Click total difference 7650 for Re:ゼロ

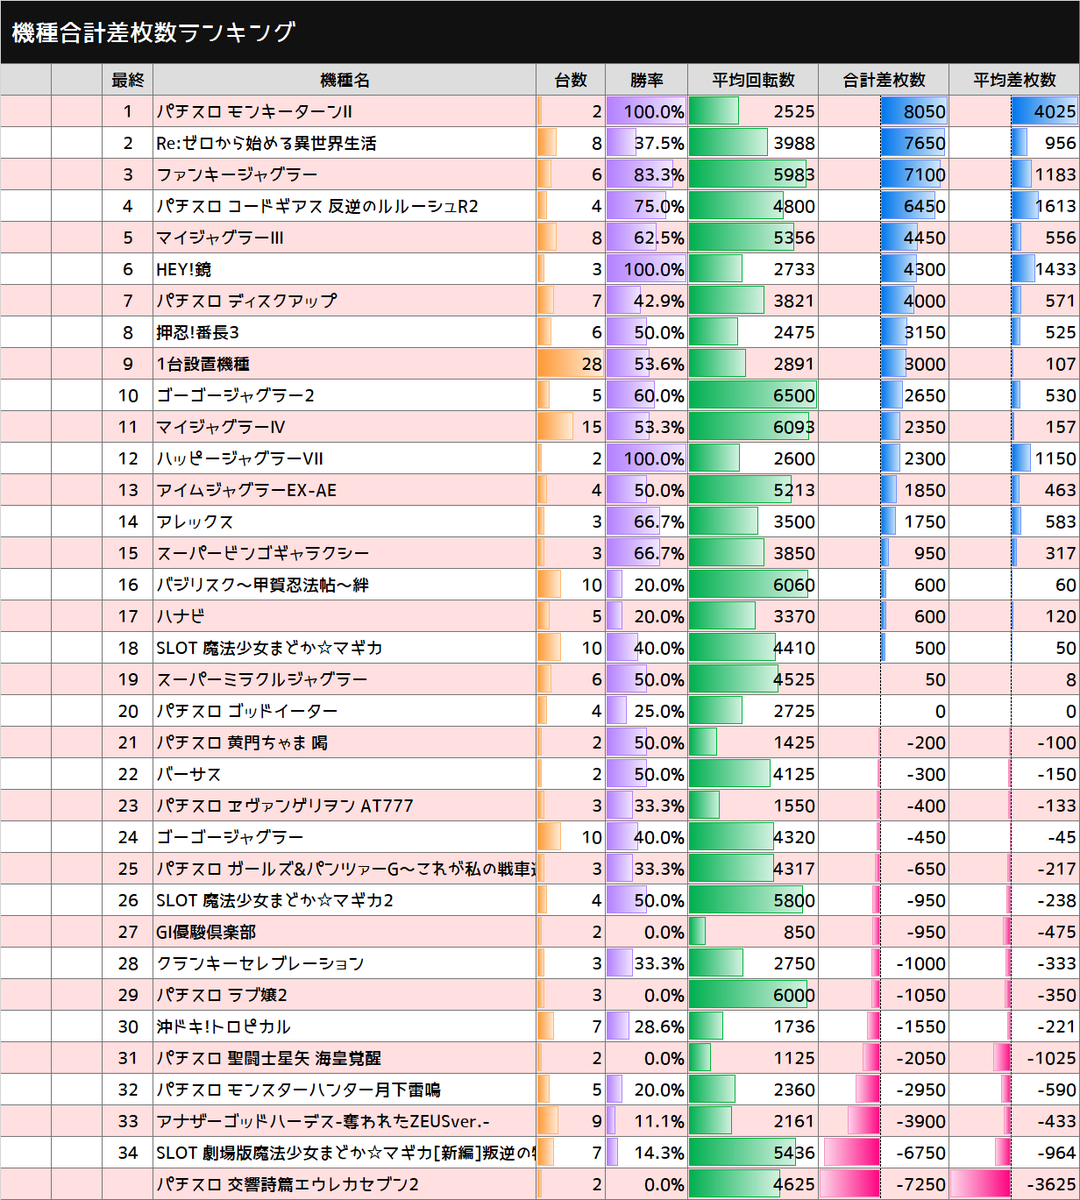click(x=884, y=143)
